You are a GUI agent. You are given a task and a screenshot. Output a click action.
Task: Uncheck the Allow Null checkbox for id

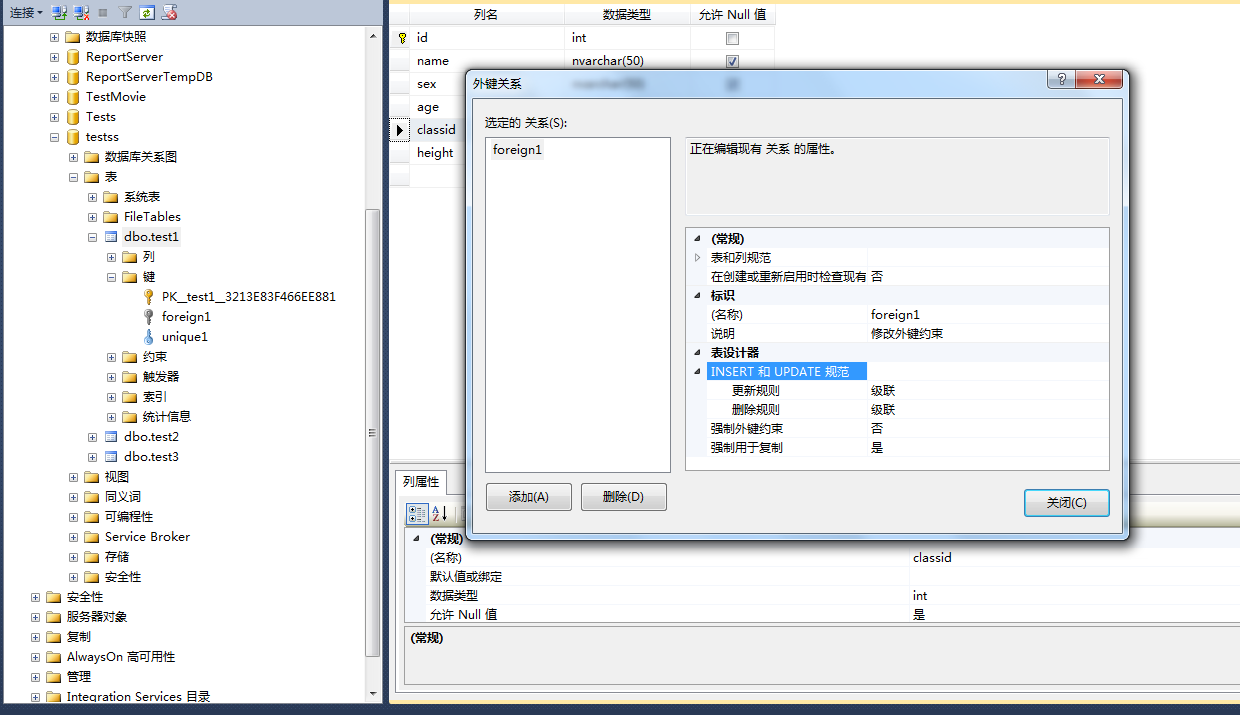[x=732, y=37]
